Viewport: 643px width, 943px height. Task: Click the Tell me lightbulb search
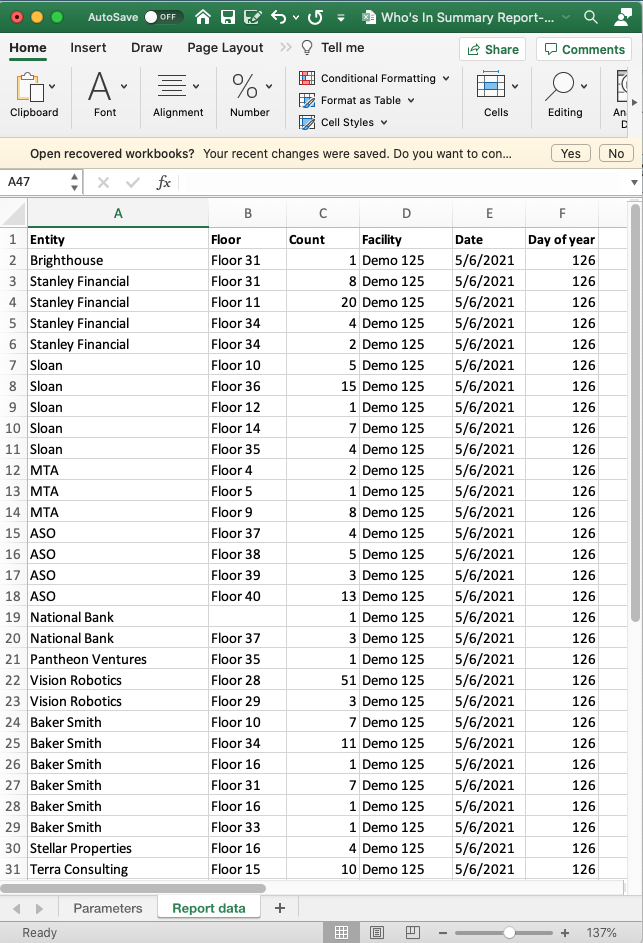(x=333, y=48)
